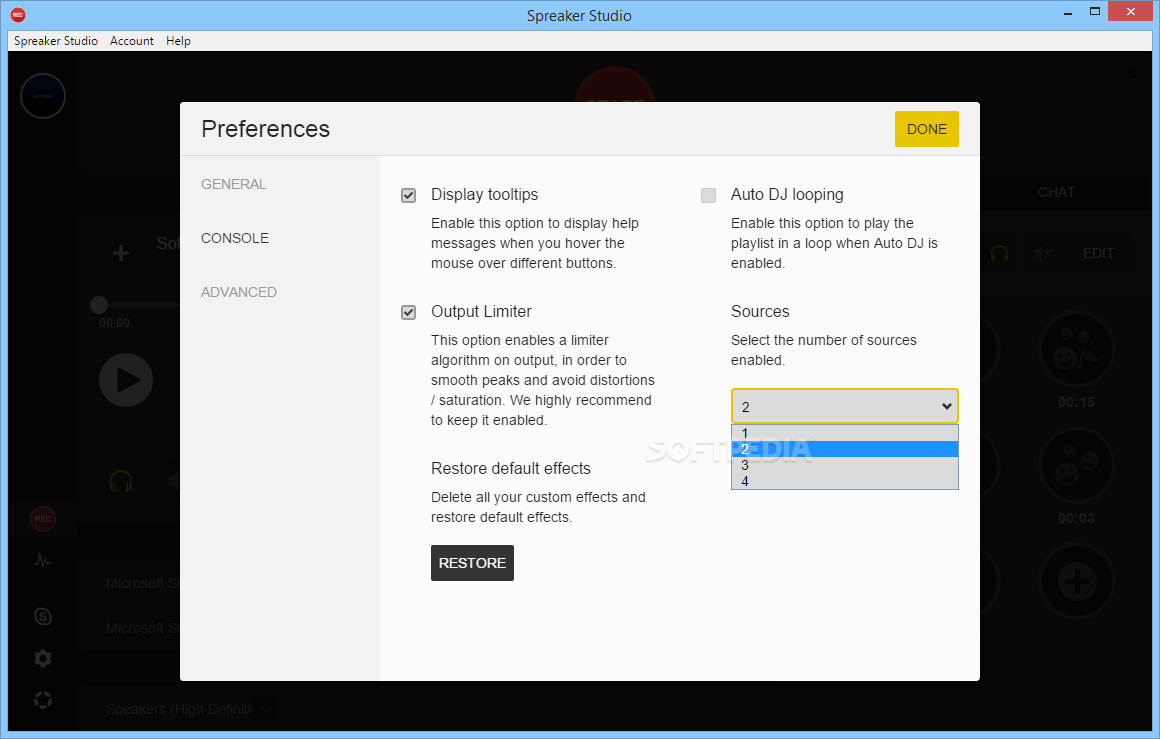The height and width of the screenshot is (739, 1160).
Task: Click RESTORE to reset default effects
Action: click(472, 563)
